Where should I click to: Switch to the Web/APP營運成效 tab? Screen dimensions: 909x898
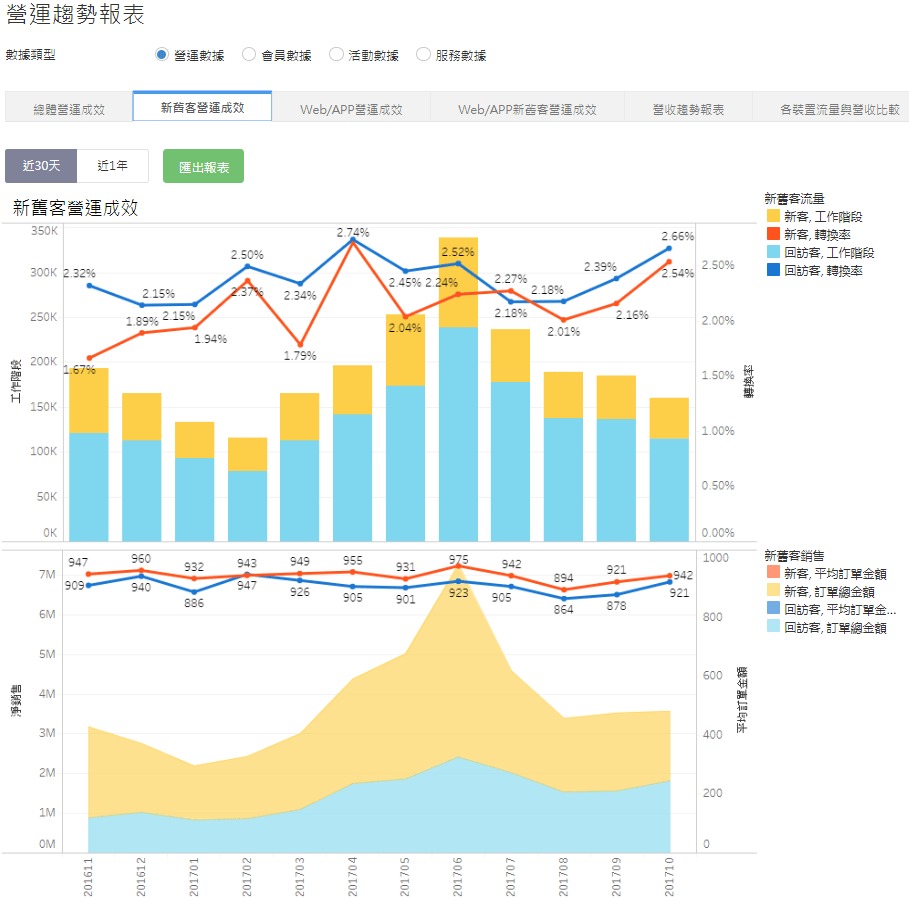351,109
